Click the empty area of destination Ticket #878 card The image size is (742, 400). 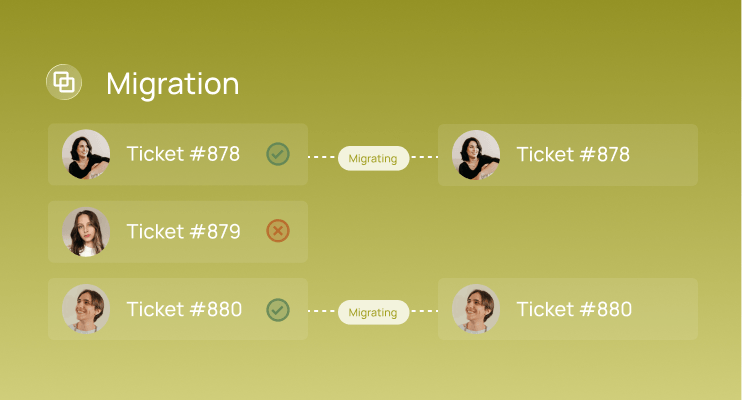663,155
